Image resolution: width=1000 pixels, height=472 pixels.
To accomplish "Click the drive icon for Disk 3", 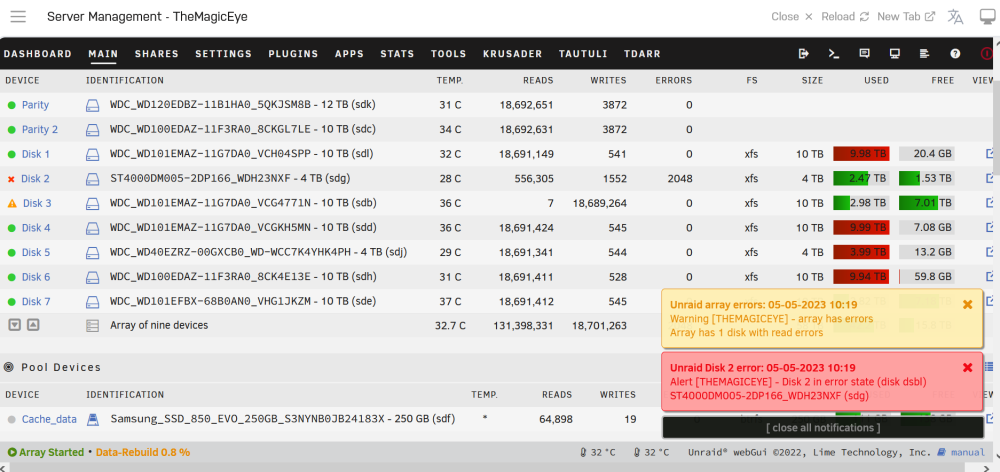I will (x=92, y=203).
